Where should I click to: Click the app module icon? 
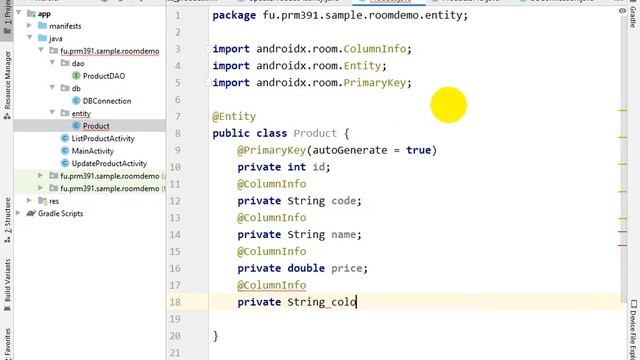(x=31, y=14)
